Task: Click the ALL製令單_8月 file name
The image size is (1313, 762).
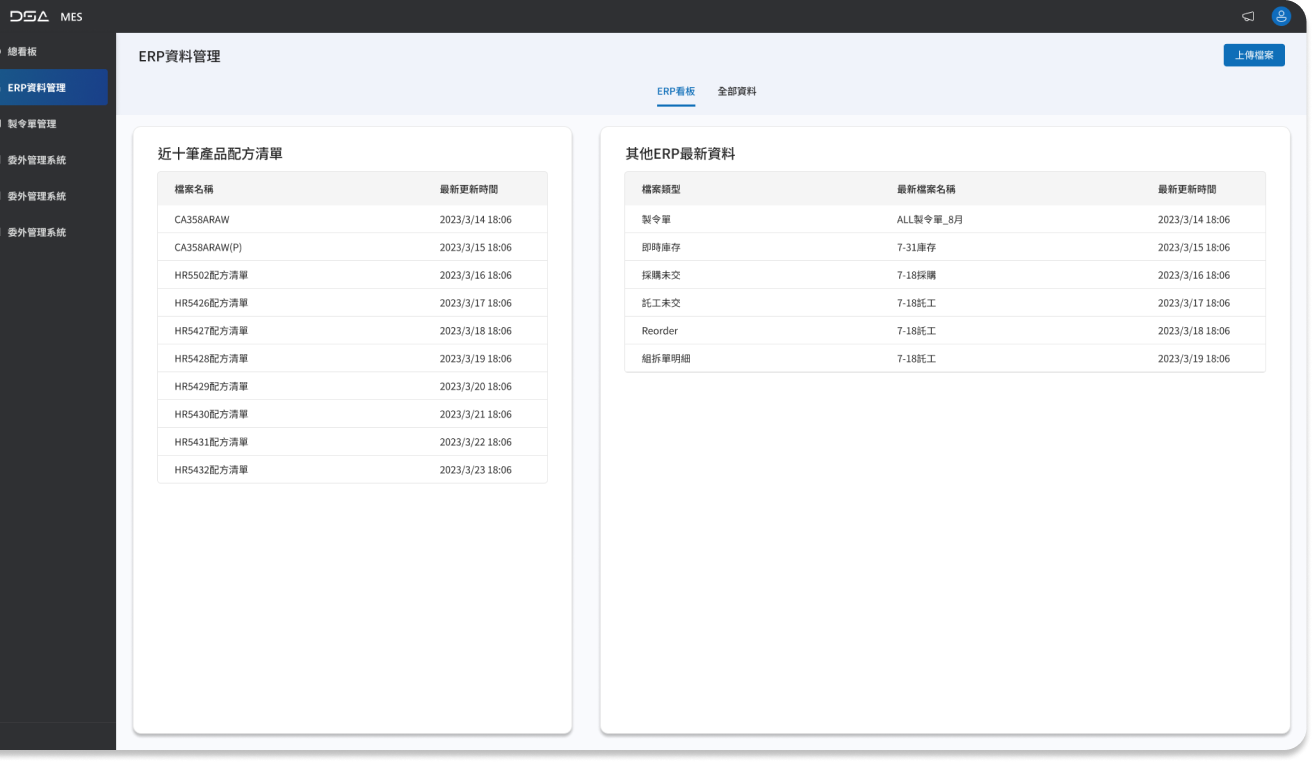Action: click(x=929, y=219)
